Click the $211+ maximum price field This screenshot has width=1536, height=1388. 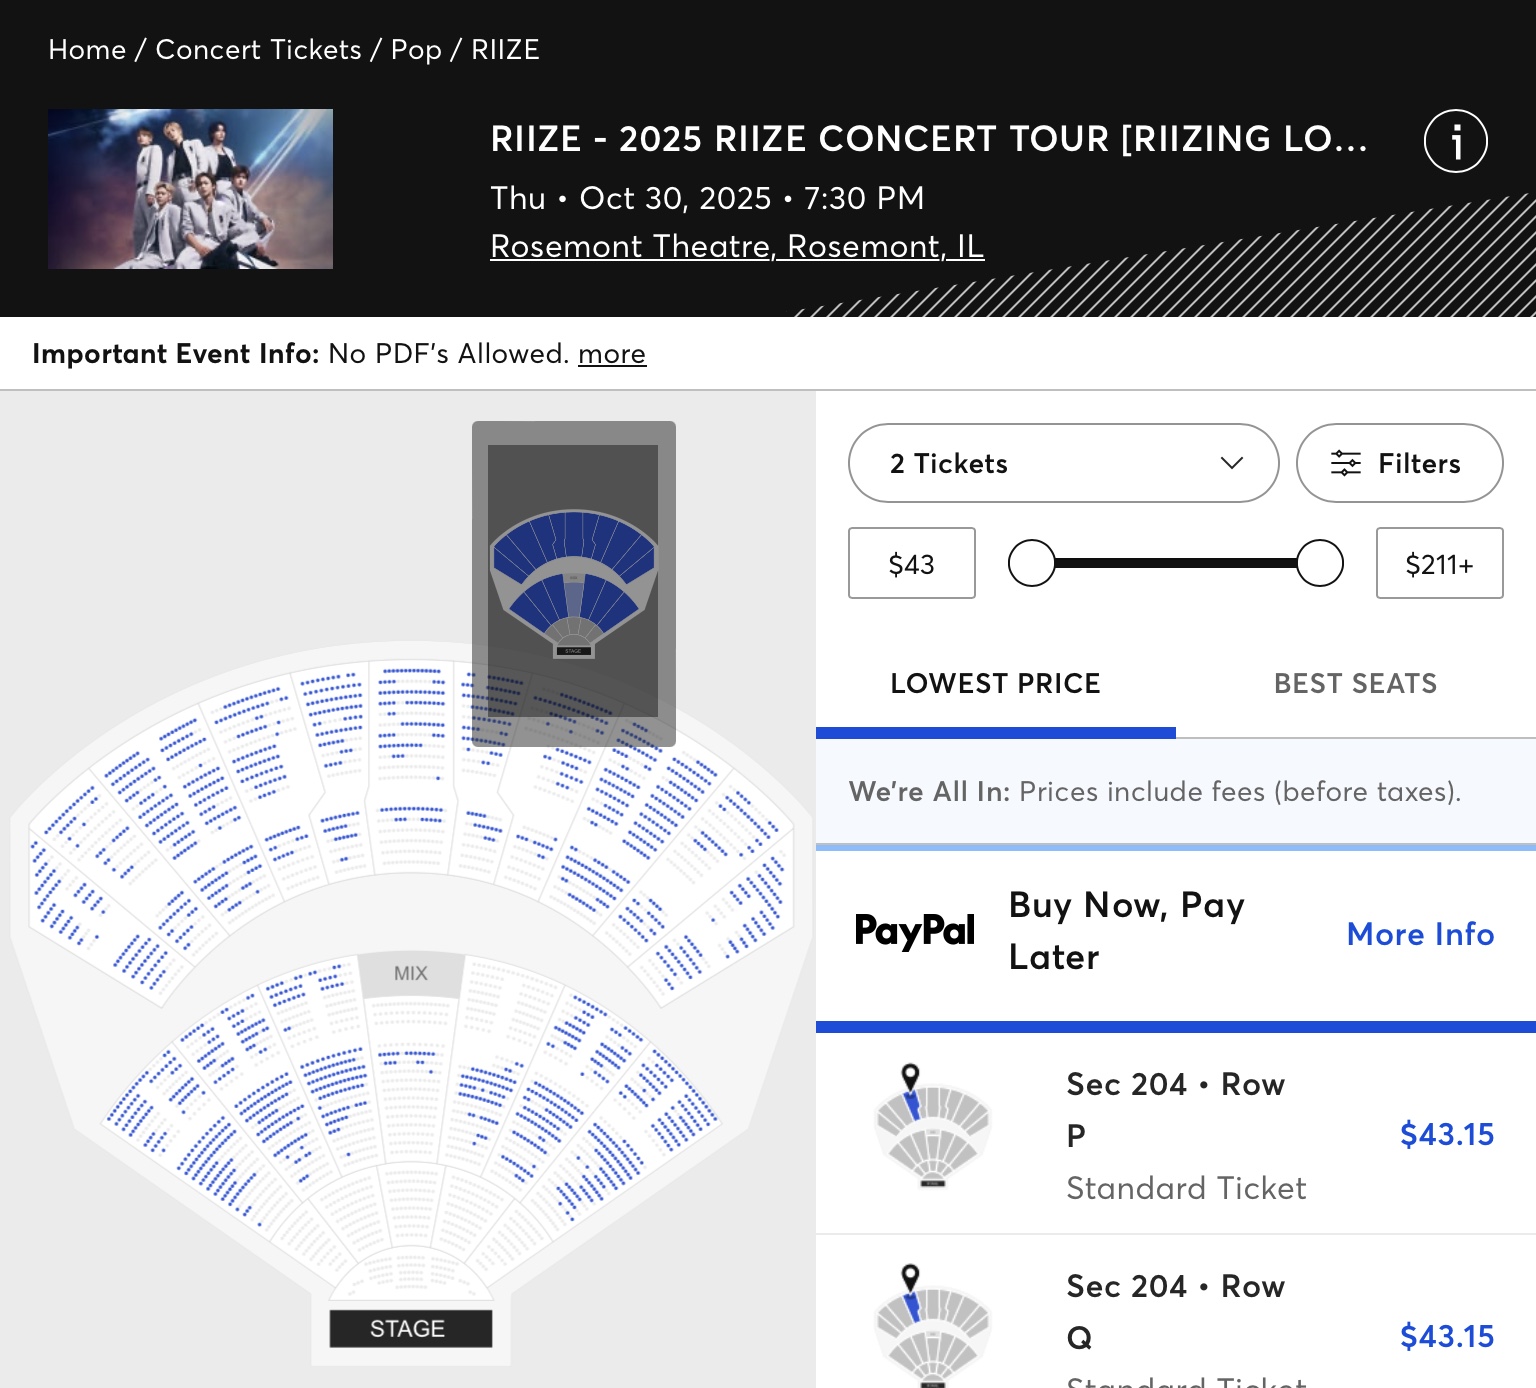1439,564
